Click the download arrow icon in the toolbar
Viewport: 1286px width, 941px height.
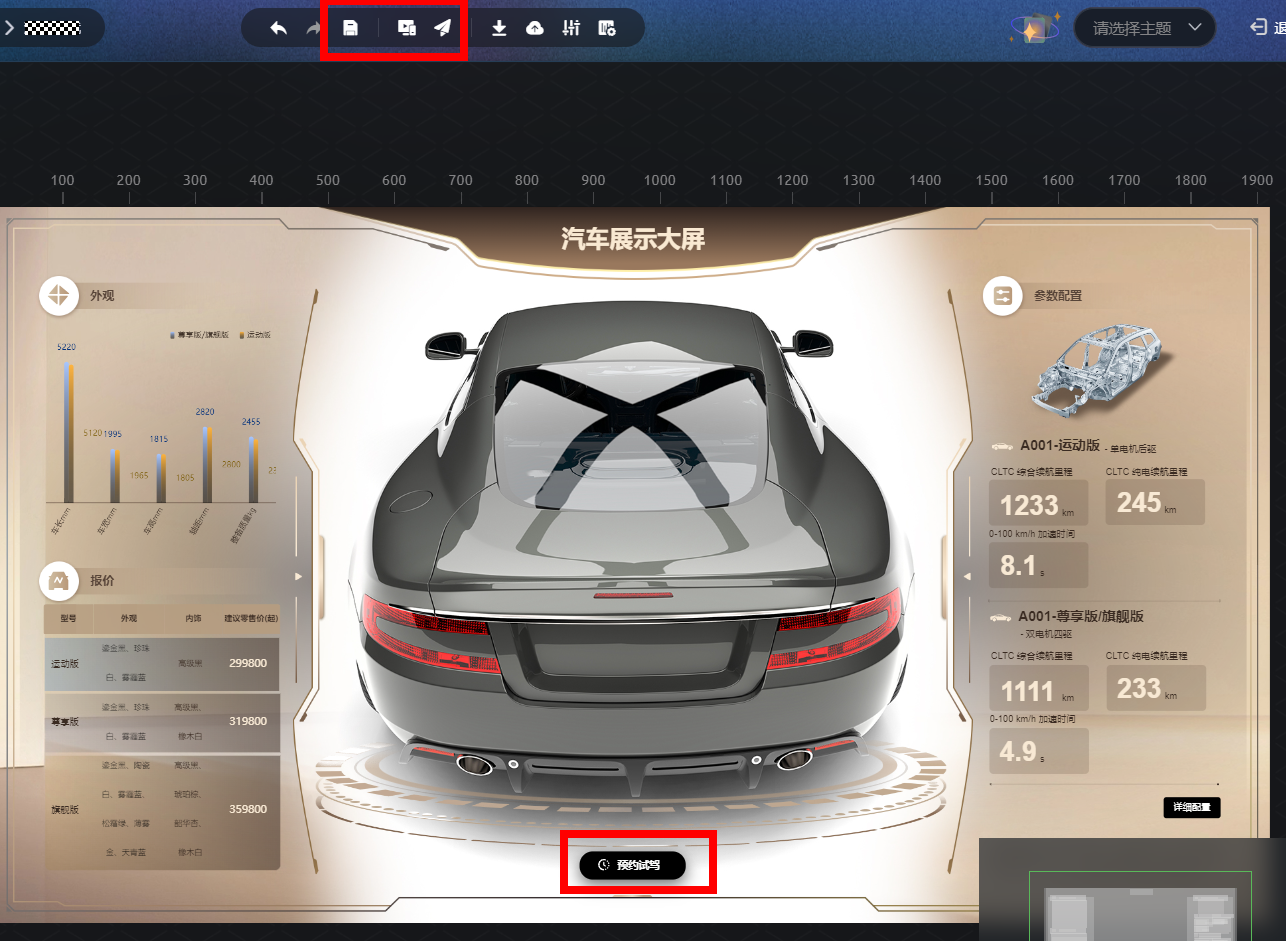click(499, 28)
